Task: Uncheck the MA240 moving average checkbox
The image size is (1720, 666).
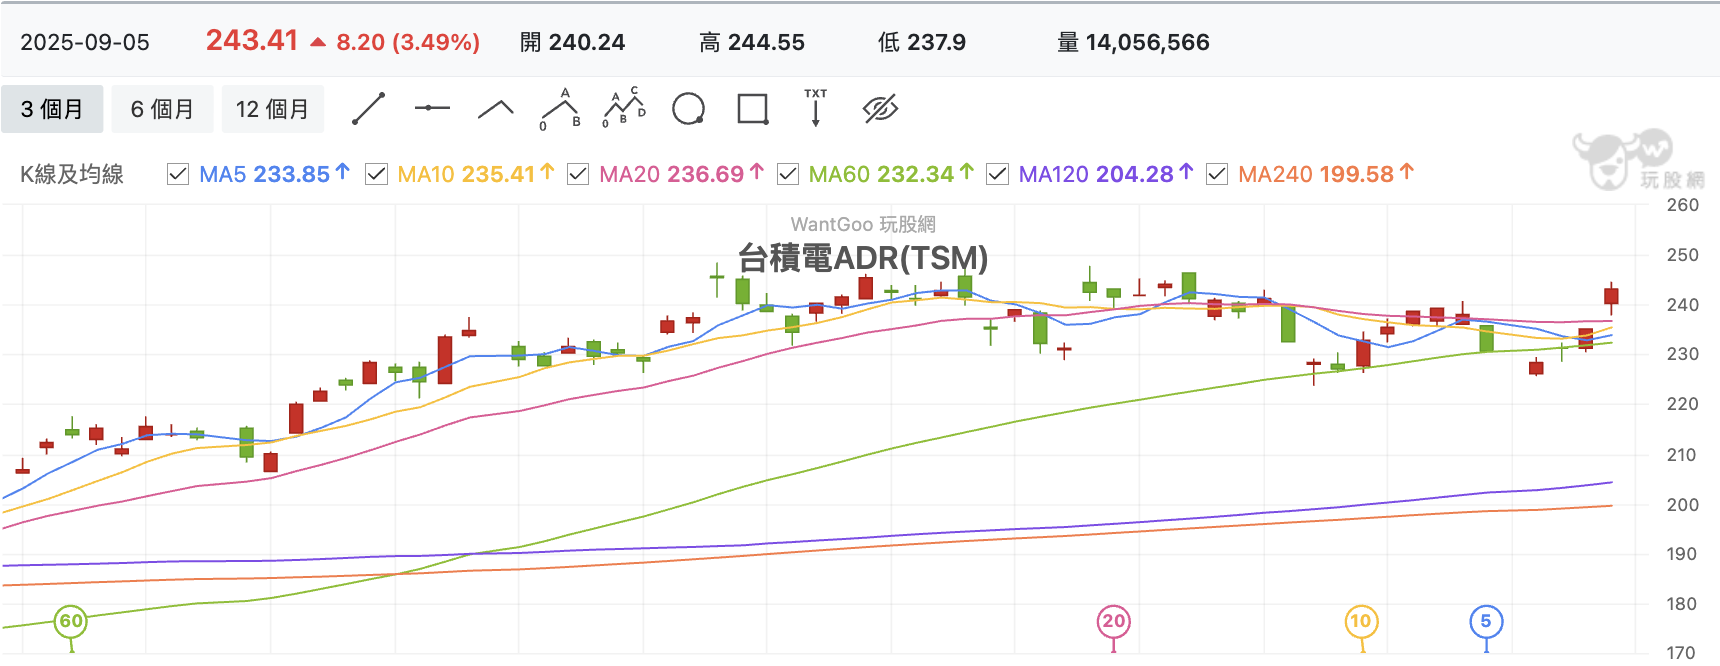Action: point(1217,174)
